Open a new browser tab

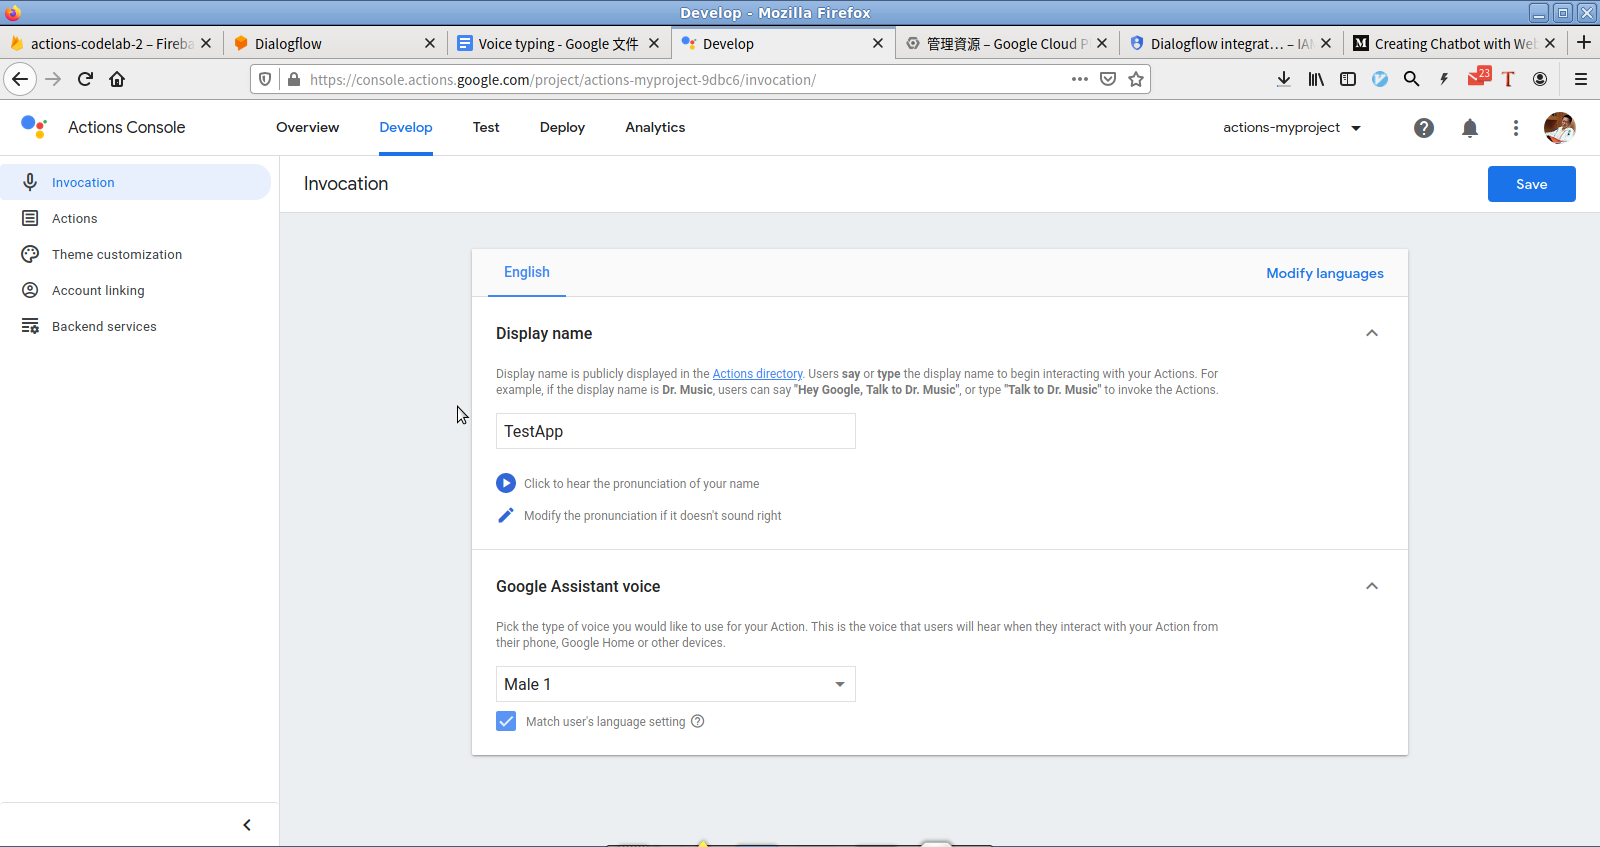pos(1584,43)
